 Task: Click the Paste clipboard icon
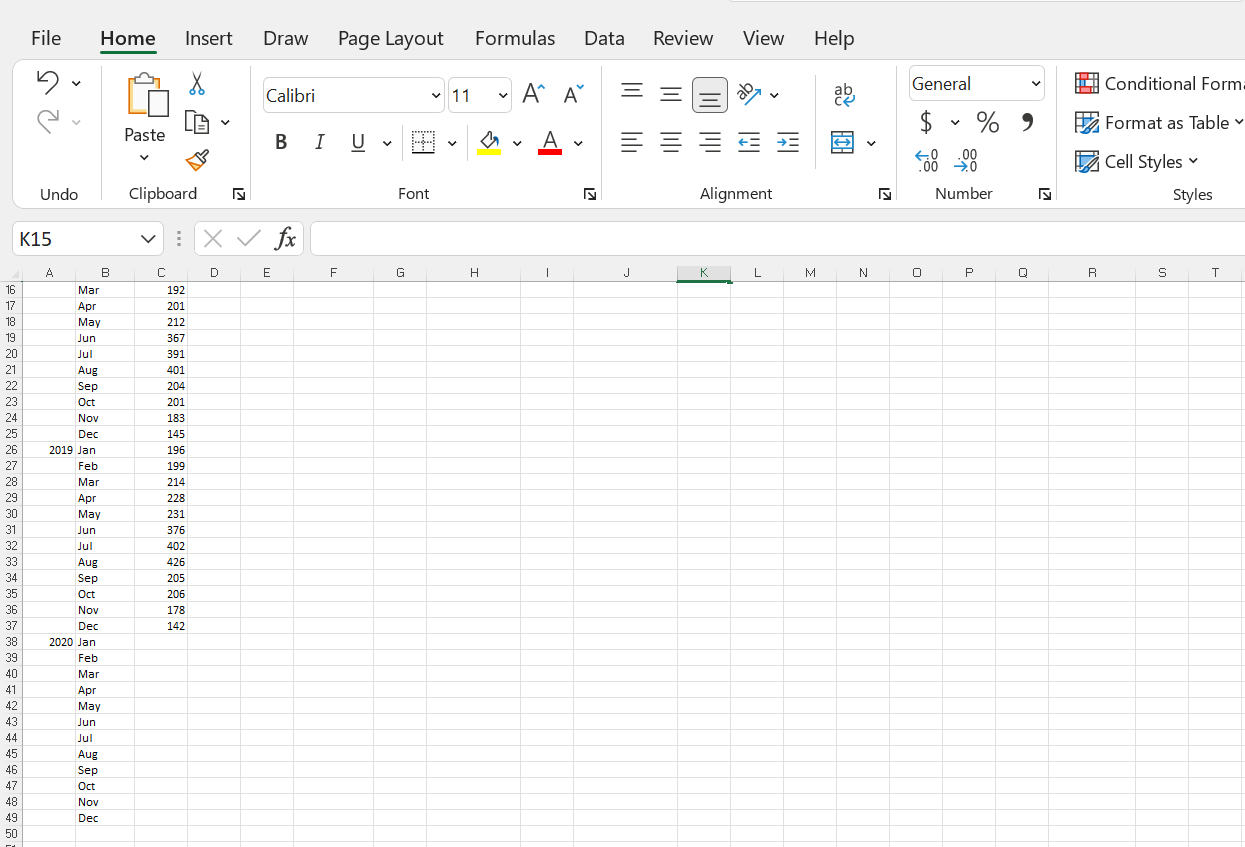[146, 96]
